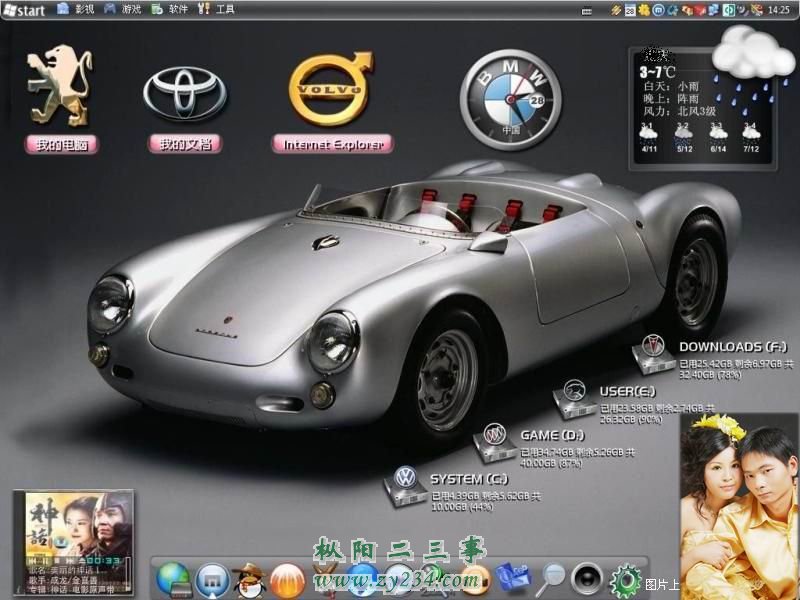Open the 游戏 menu in the top bar
800x600 pixels.
pos(123,9)
